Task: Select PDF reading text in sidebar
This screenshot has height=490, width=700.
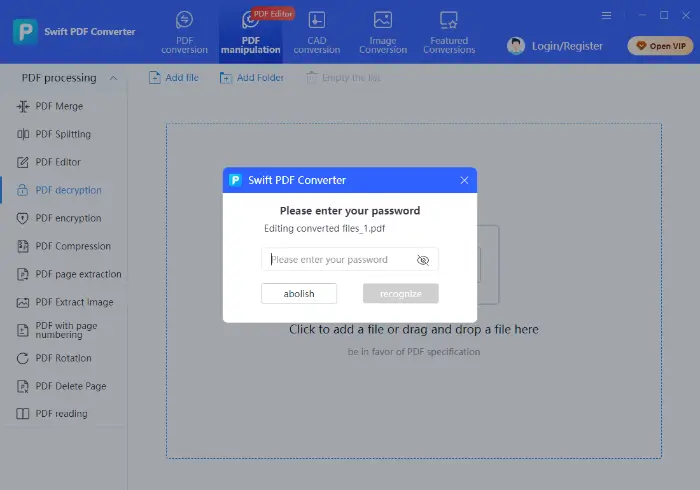Action: click(x=61, y=414)
